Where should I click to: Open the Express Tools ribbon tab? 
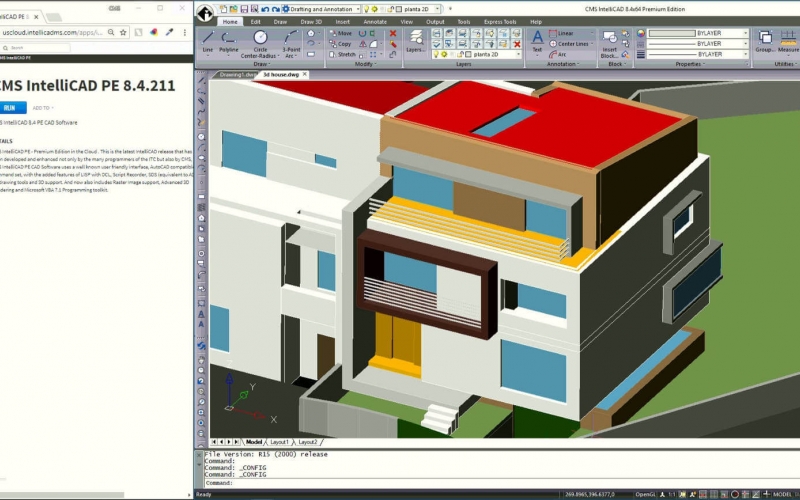[500, 22]
